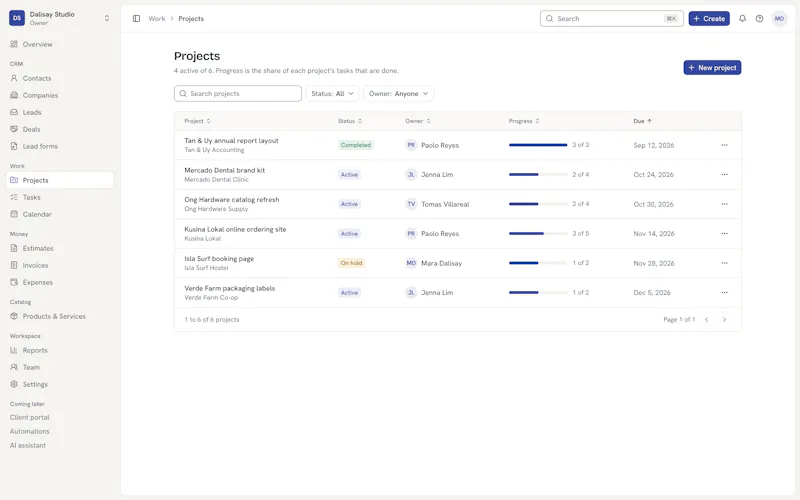Click the Invoices receipt icon
800x500 pixels.
pos(14,265)
